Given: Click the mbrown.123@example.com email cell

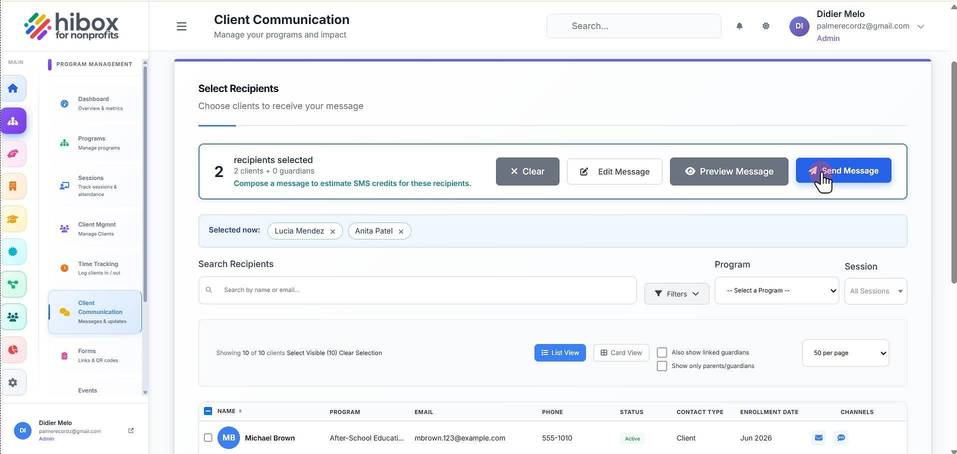Looking at the screenshot, I should point(460,438).
